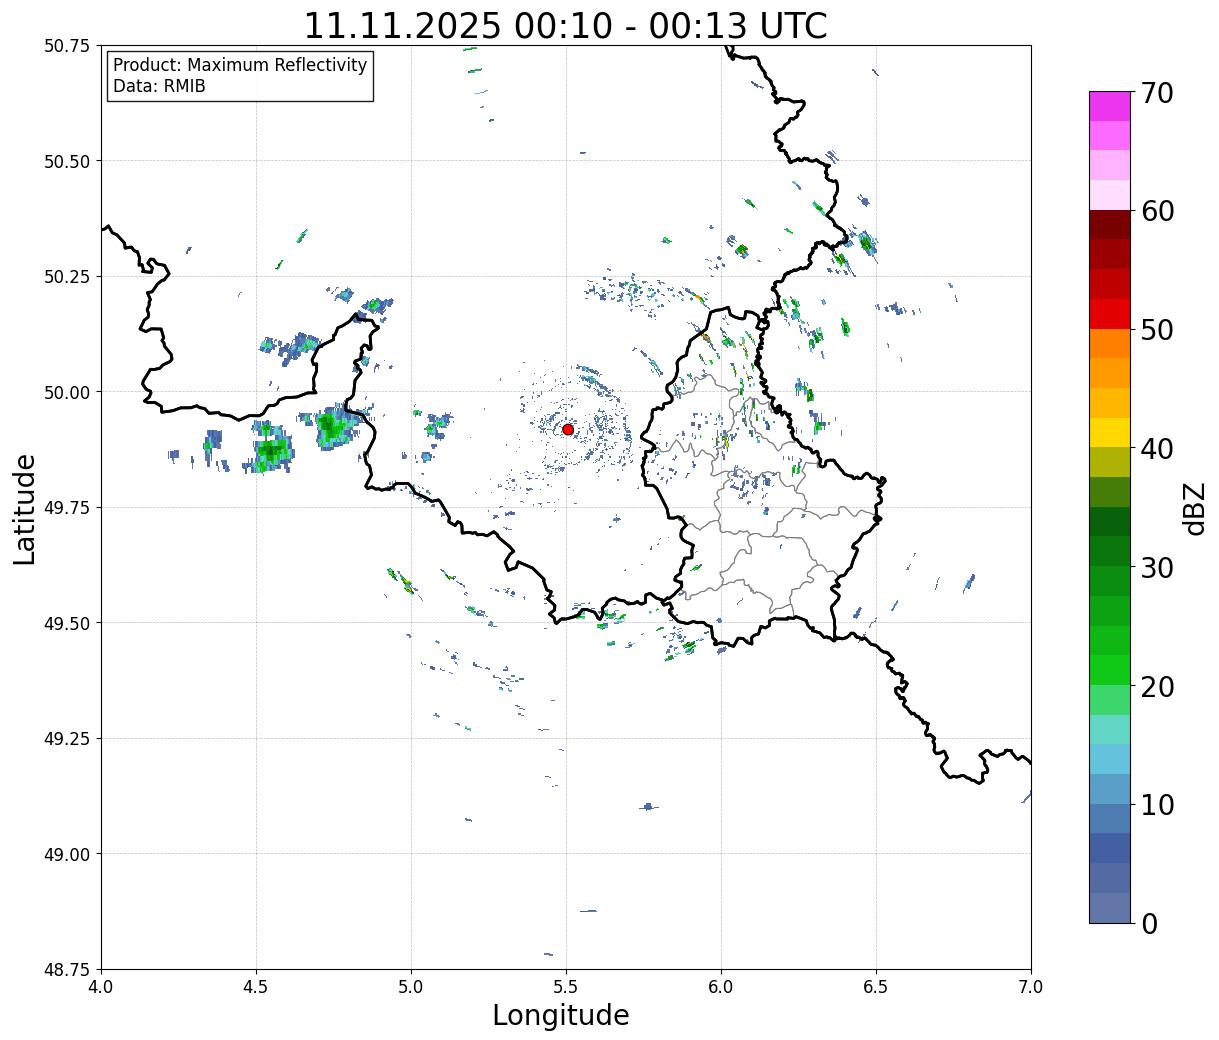
Task: Click the x-axis tick label 5.5
Action: (x=566, y=987)
